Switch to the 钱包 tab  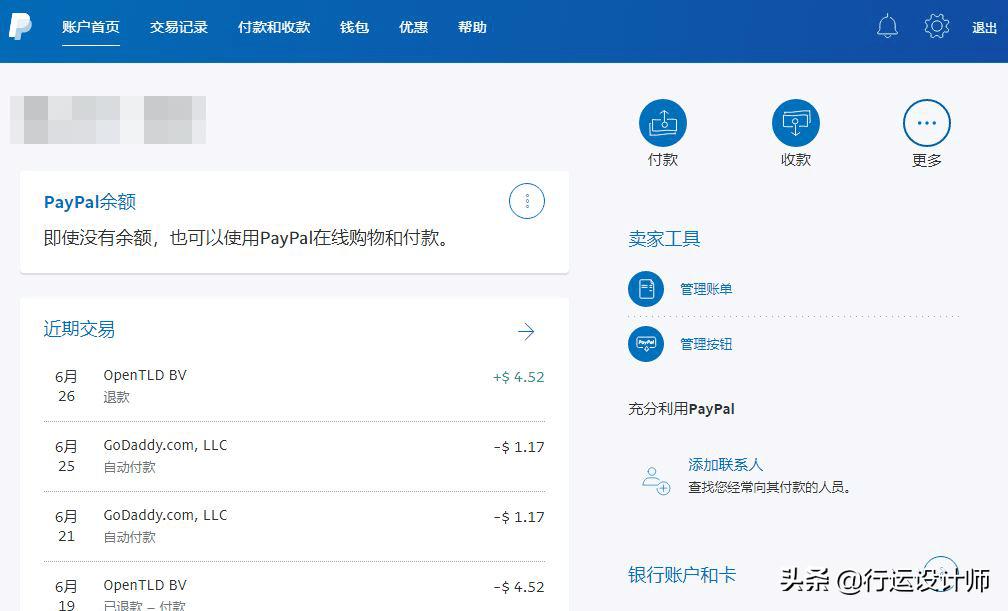[x=353, y=27]
